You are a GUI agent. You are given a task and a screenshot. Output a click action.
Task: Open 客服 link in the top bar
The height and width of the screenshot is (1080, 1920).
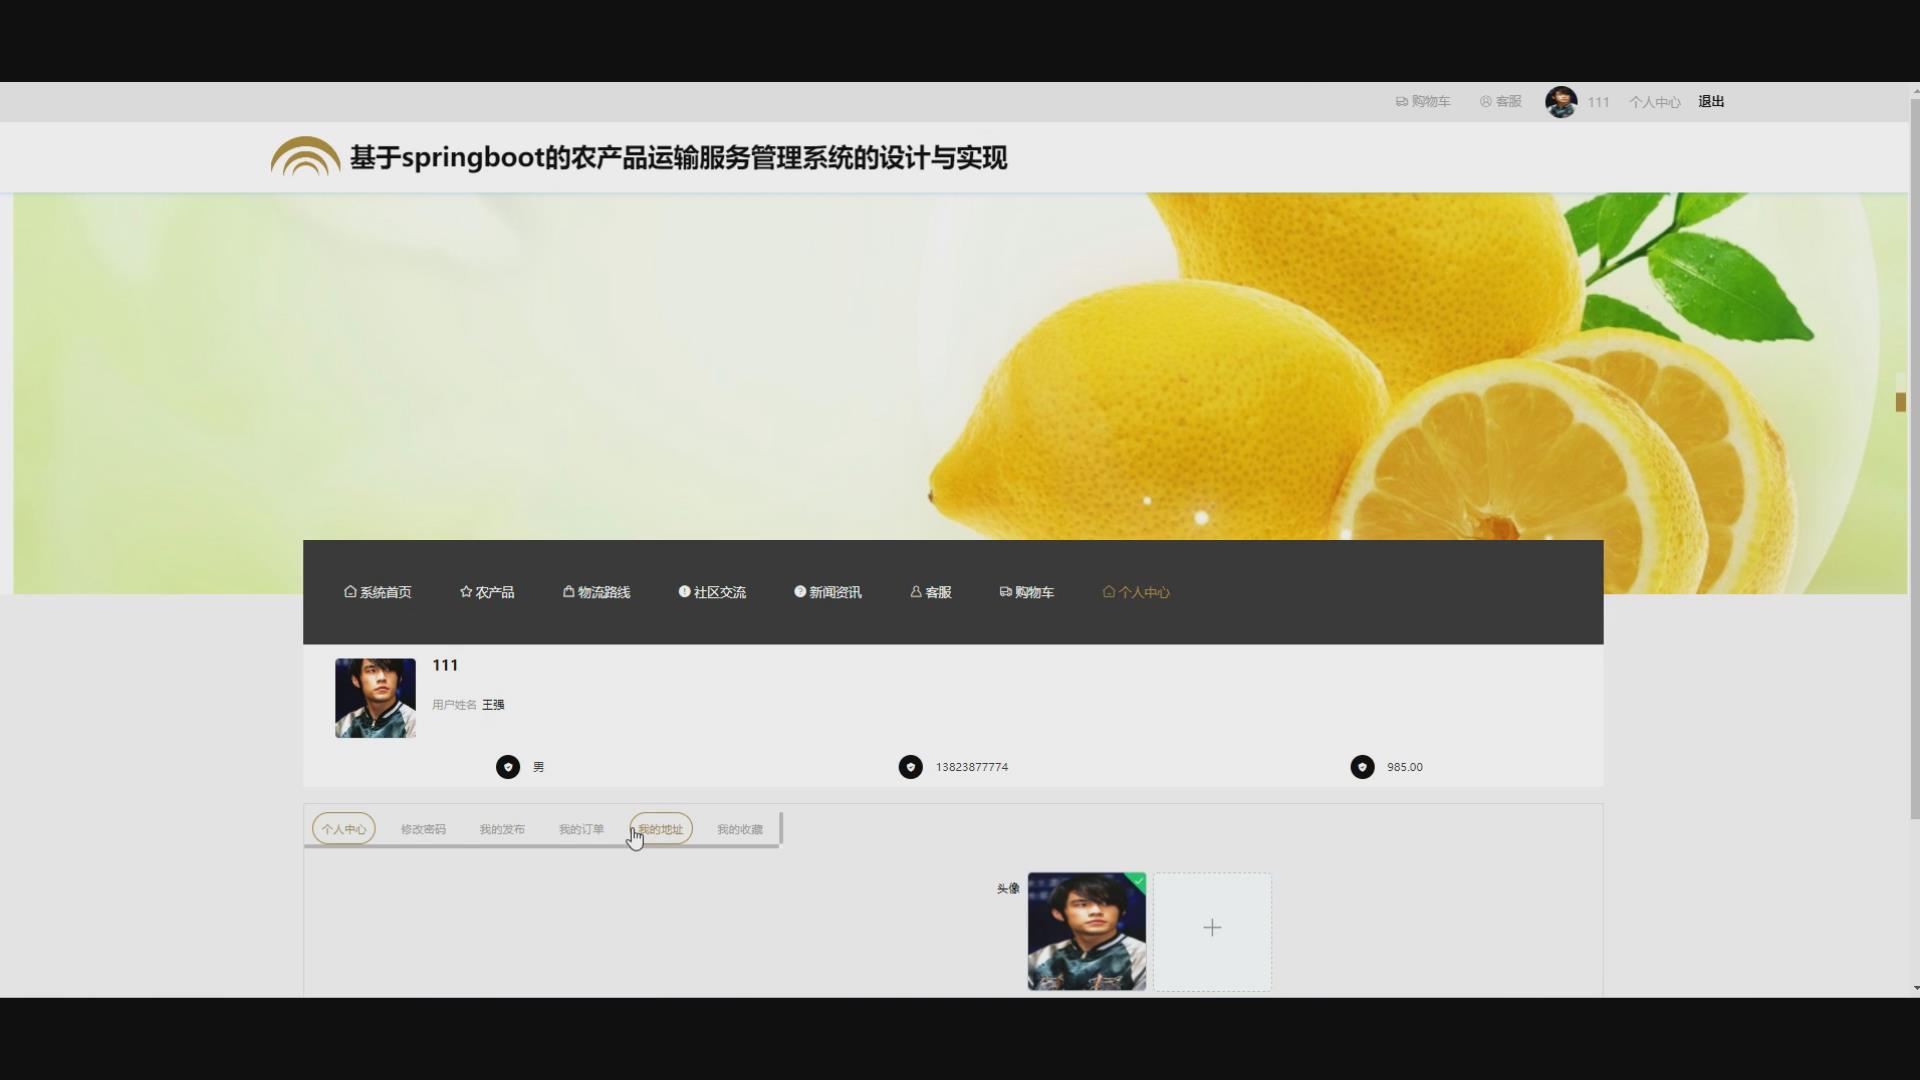[1500, 102]
